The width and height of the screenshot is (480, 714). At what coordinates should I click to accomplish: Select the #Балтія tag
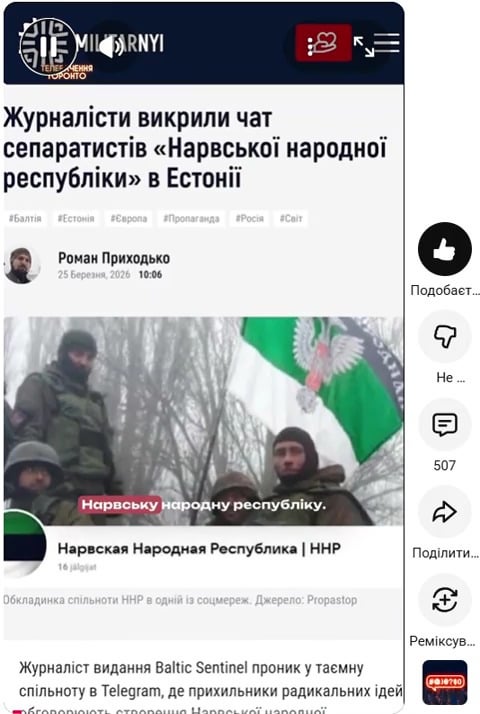(x=26, y=219)
